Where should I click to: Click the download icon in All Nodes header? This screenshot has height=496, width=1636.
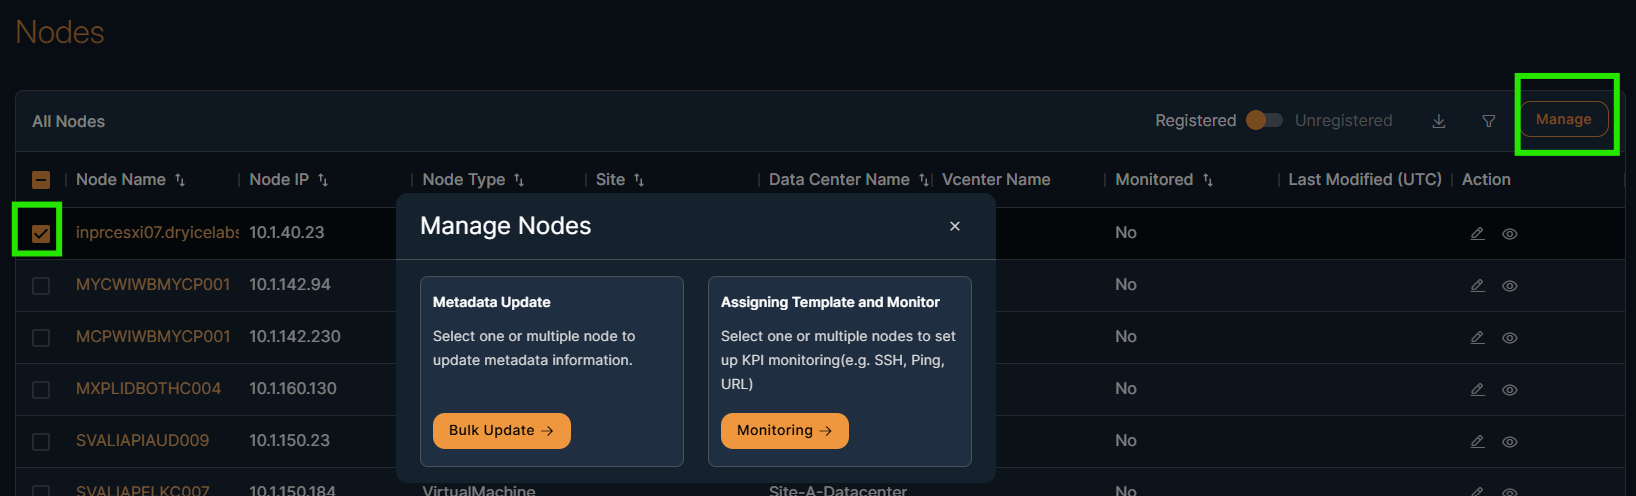[1439, 121]
